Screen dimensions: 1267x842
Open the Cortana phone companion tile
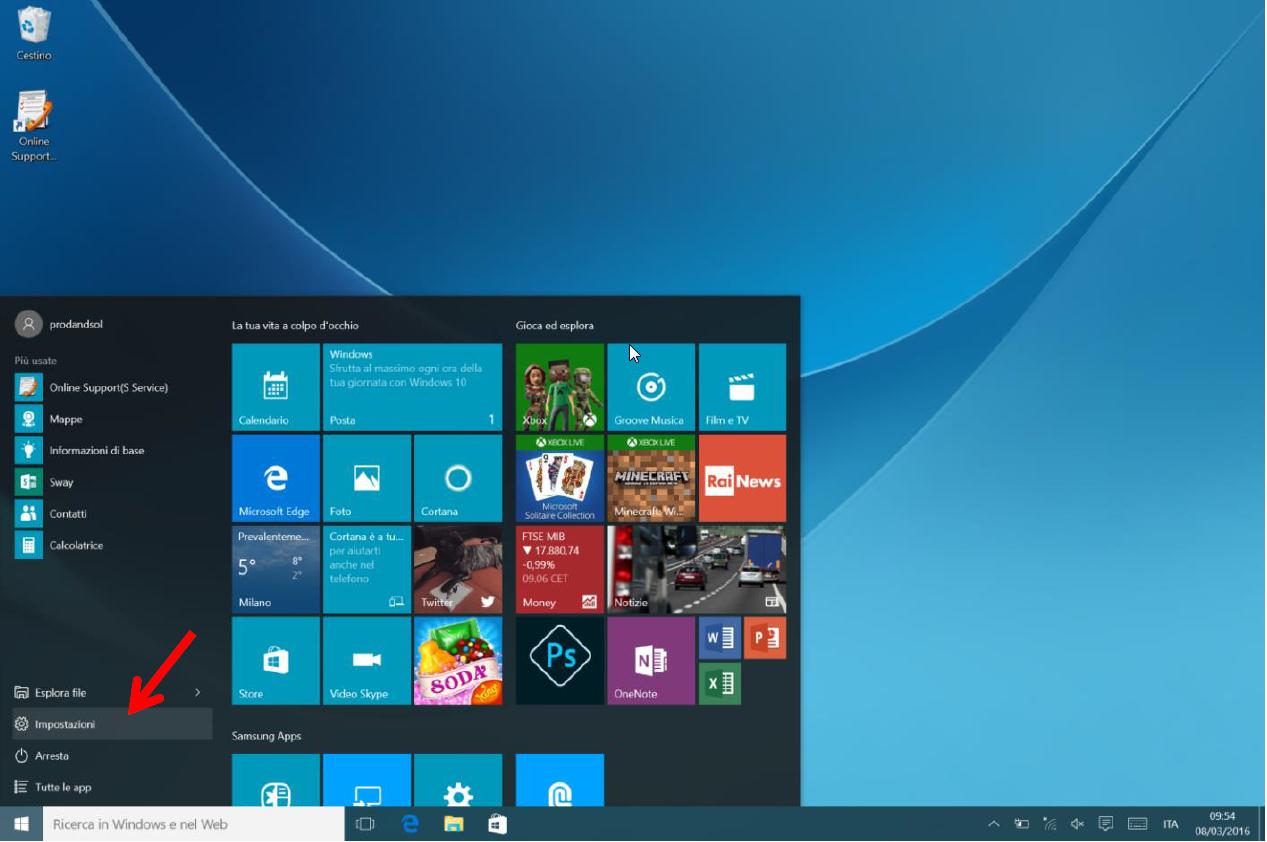coord(367,569)
